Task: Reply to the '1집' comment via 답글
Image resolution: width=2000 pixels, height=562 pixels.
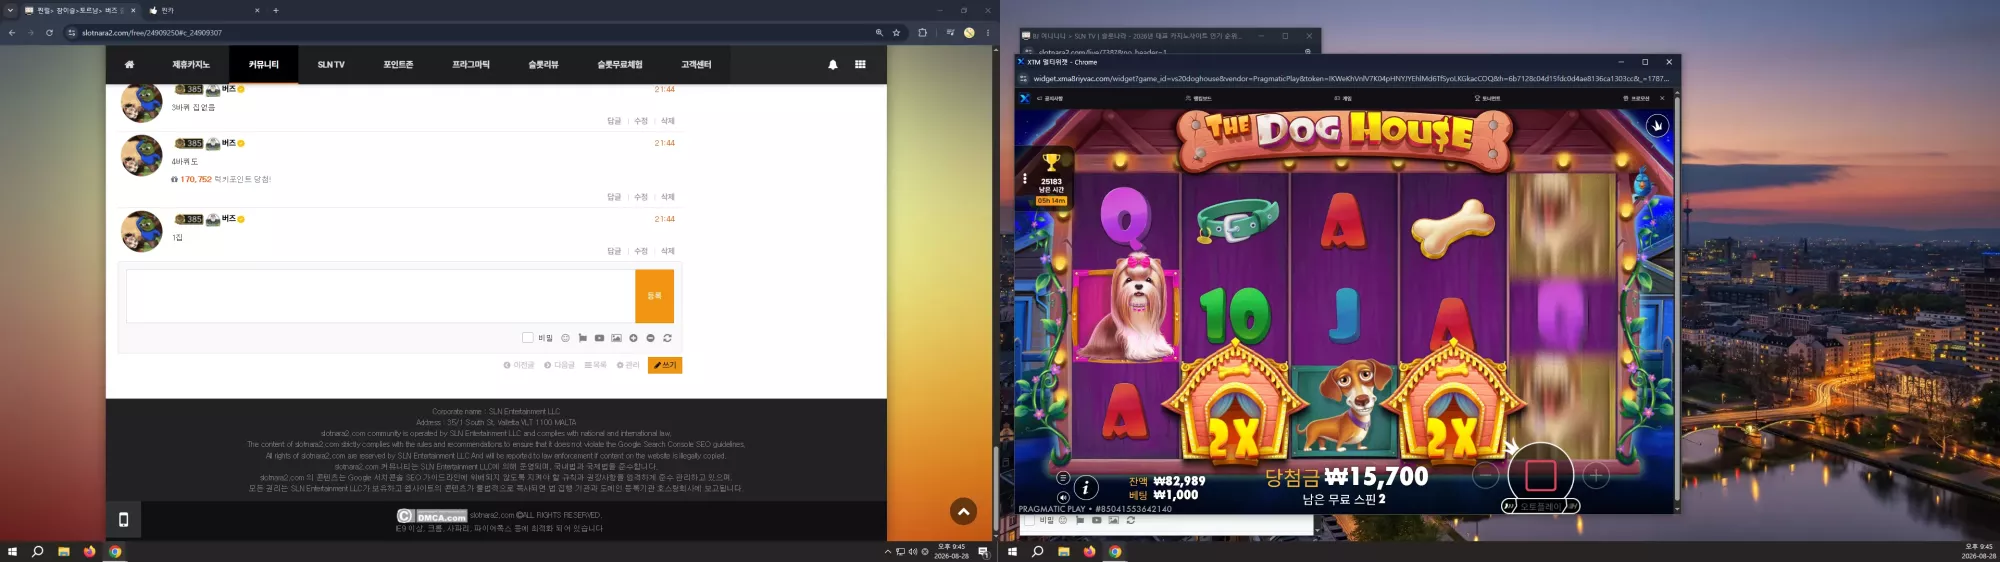Action: pyautogui.click(x=614, y=251)
